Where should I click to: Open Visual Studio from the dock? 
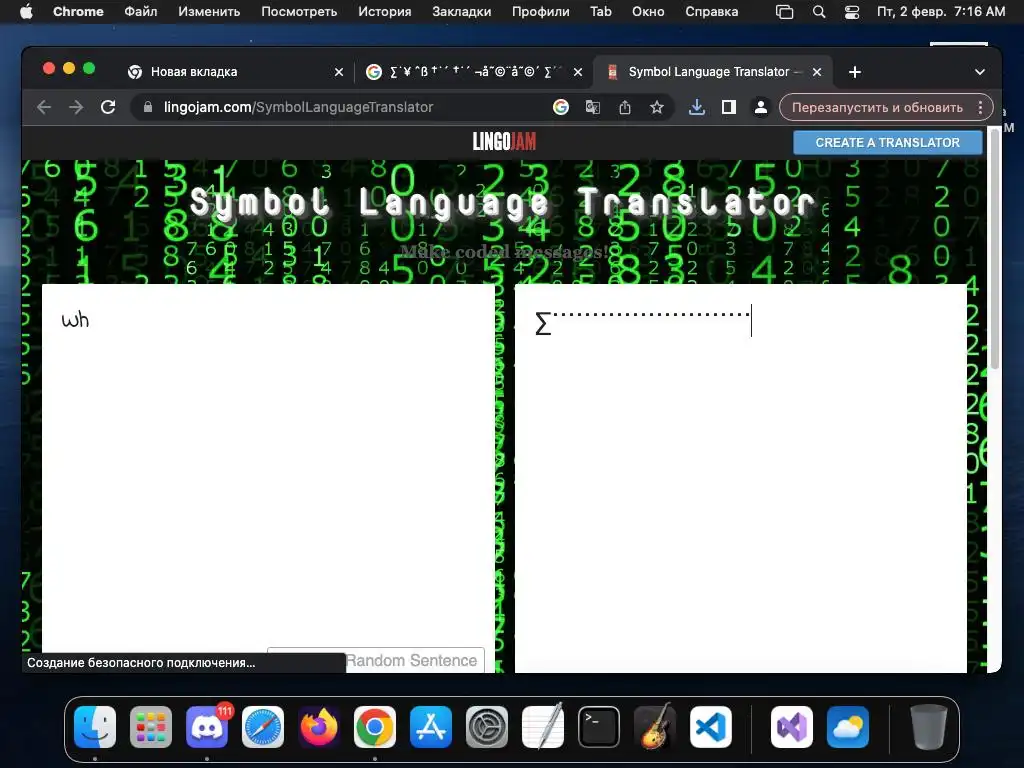point(792,727)
